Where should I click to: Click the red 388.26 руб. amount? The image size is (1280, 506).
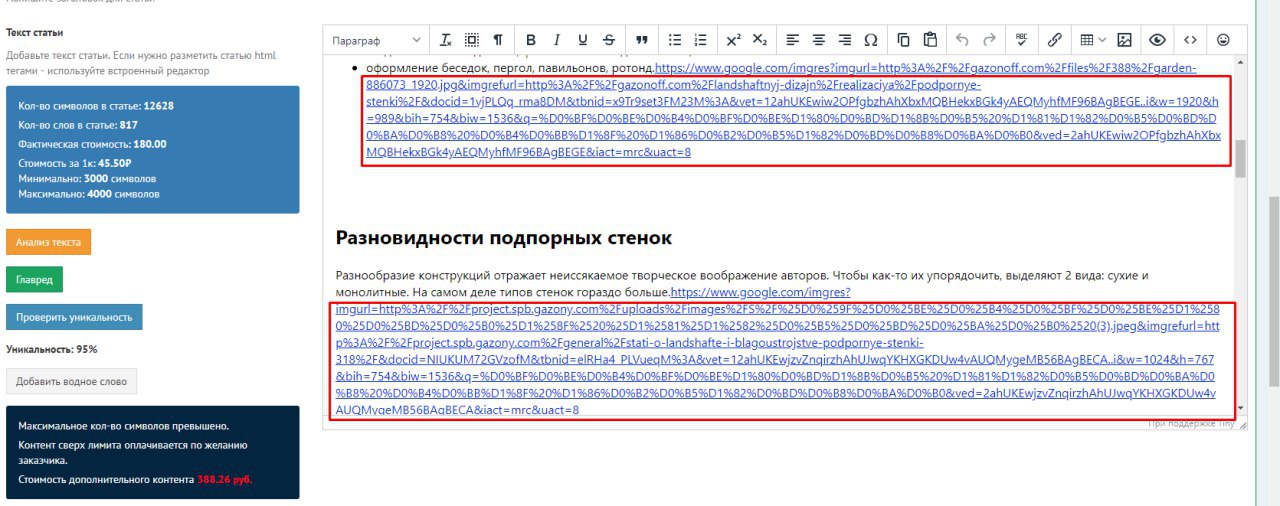(x=225, y=480)
